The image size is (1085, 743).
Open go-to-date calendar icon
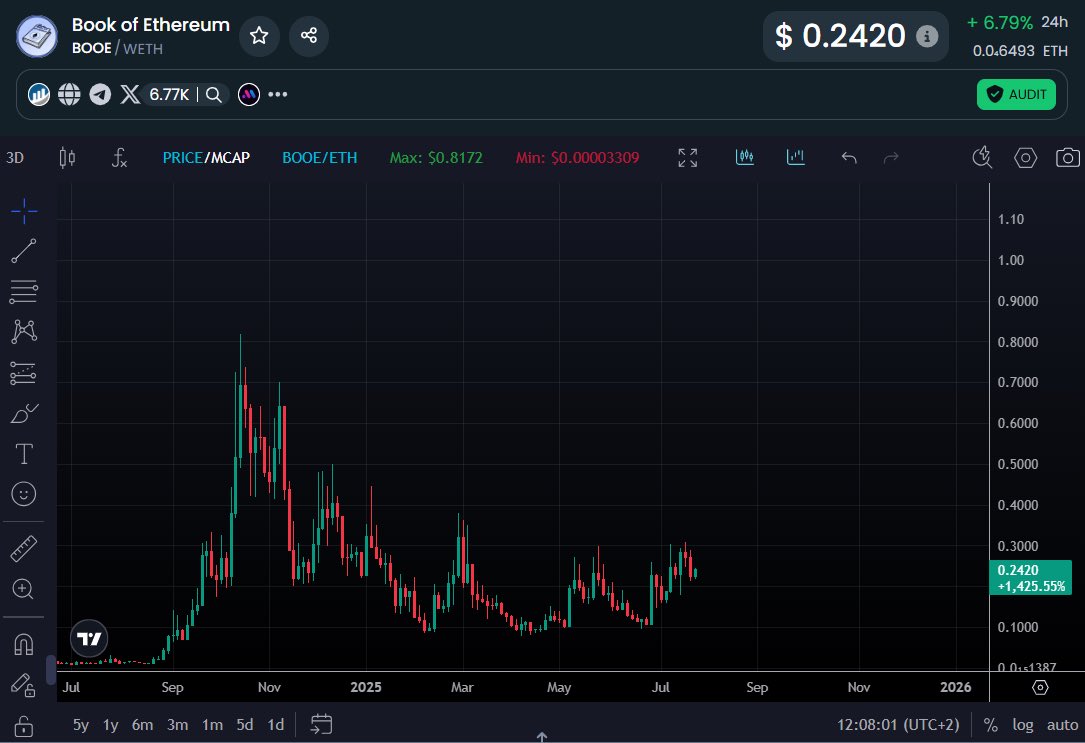[321, 724]
